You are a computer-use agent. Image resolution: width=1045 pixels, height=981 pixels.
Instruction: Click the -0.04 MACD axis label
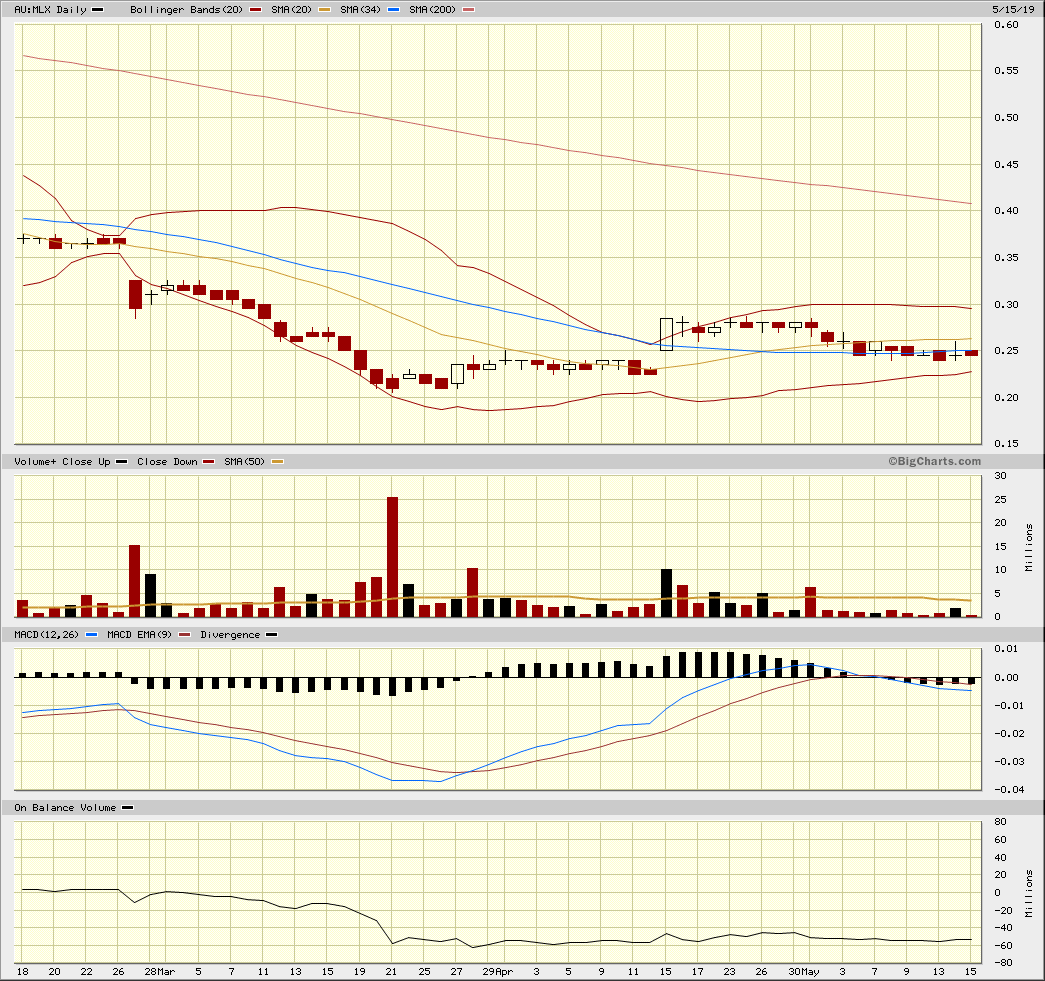tap(1008, 790)
